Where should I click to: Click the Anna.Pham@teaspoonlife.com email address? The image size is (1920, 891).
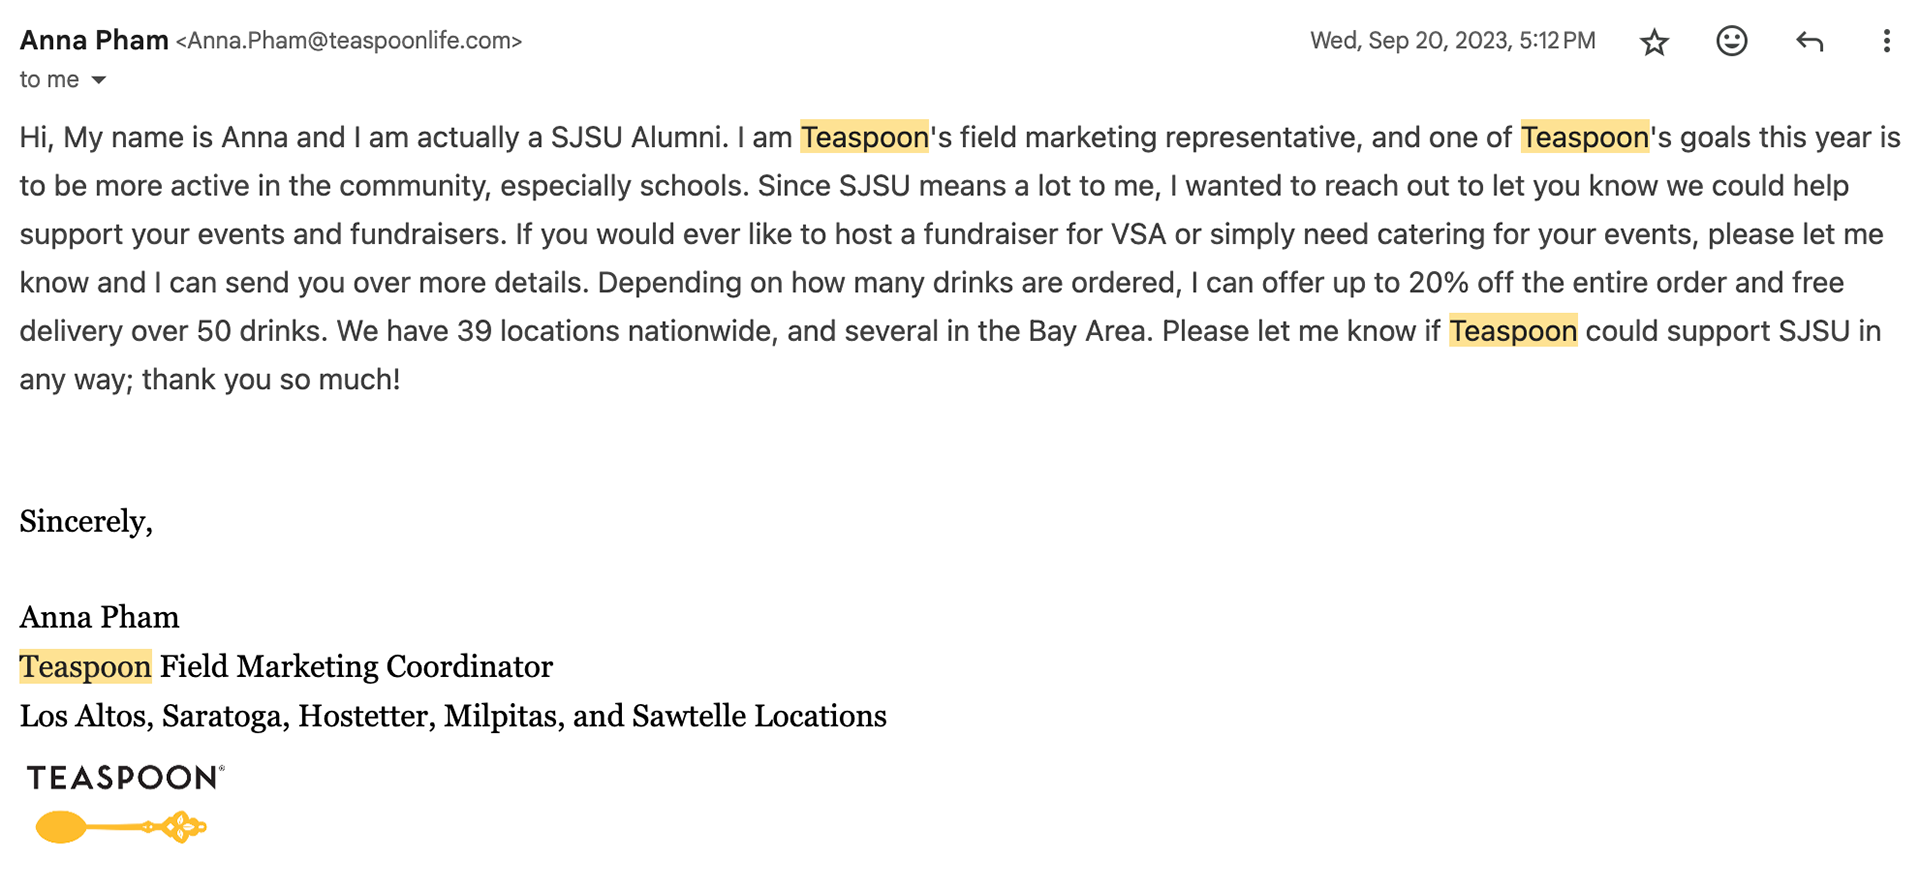(x=349, y=41)
